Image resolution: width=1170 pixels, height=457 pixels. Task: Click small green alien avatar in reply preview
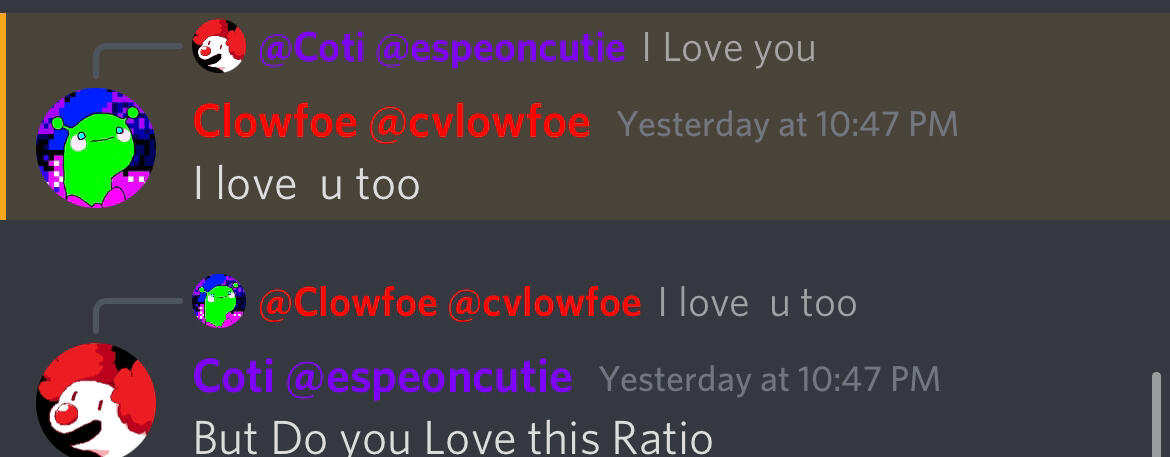coord(219,301)
